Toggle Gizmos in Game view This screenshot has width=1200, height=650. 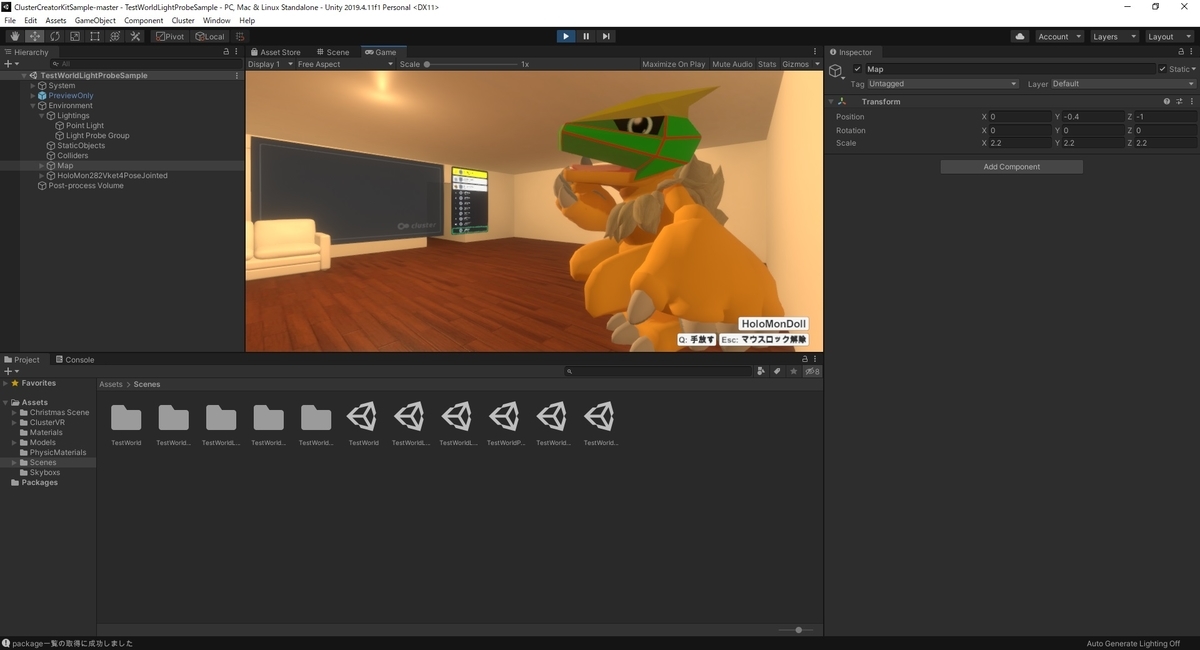coord(796,64)
